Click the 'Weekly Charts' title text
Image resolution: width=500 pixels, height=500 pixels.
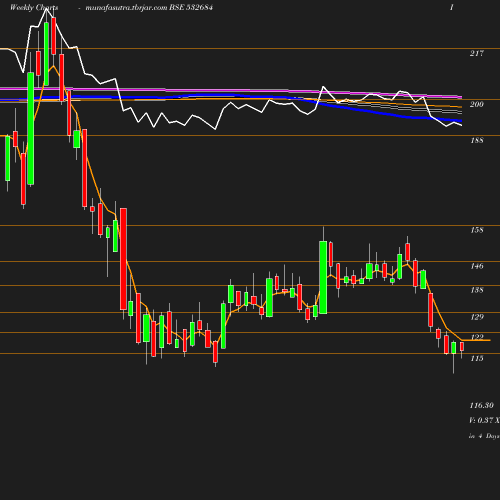(34, 8)
